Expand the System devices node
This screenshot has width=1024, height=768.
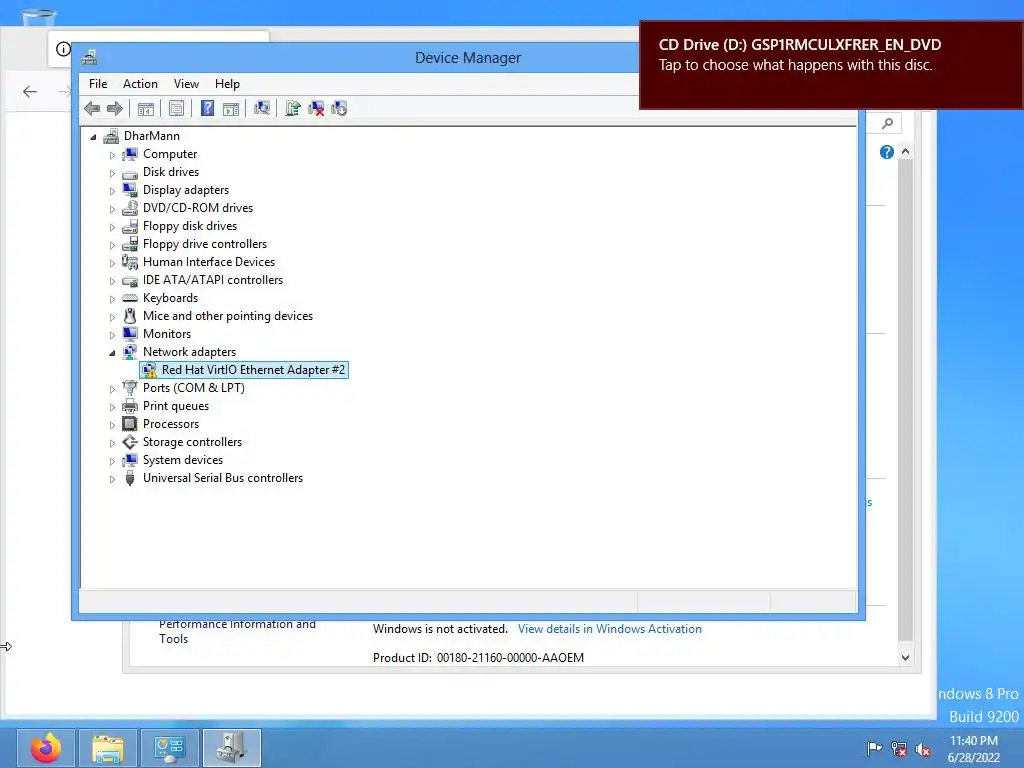click(x=112, y=461)
